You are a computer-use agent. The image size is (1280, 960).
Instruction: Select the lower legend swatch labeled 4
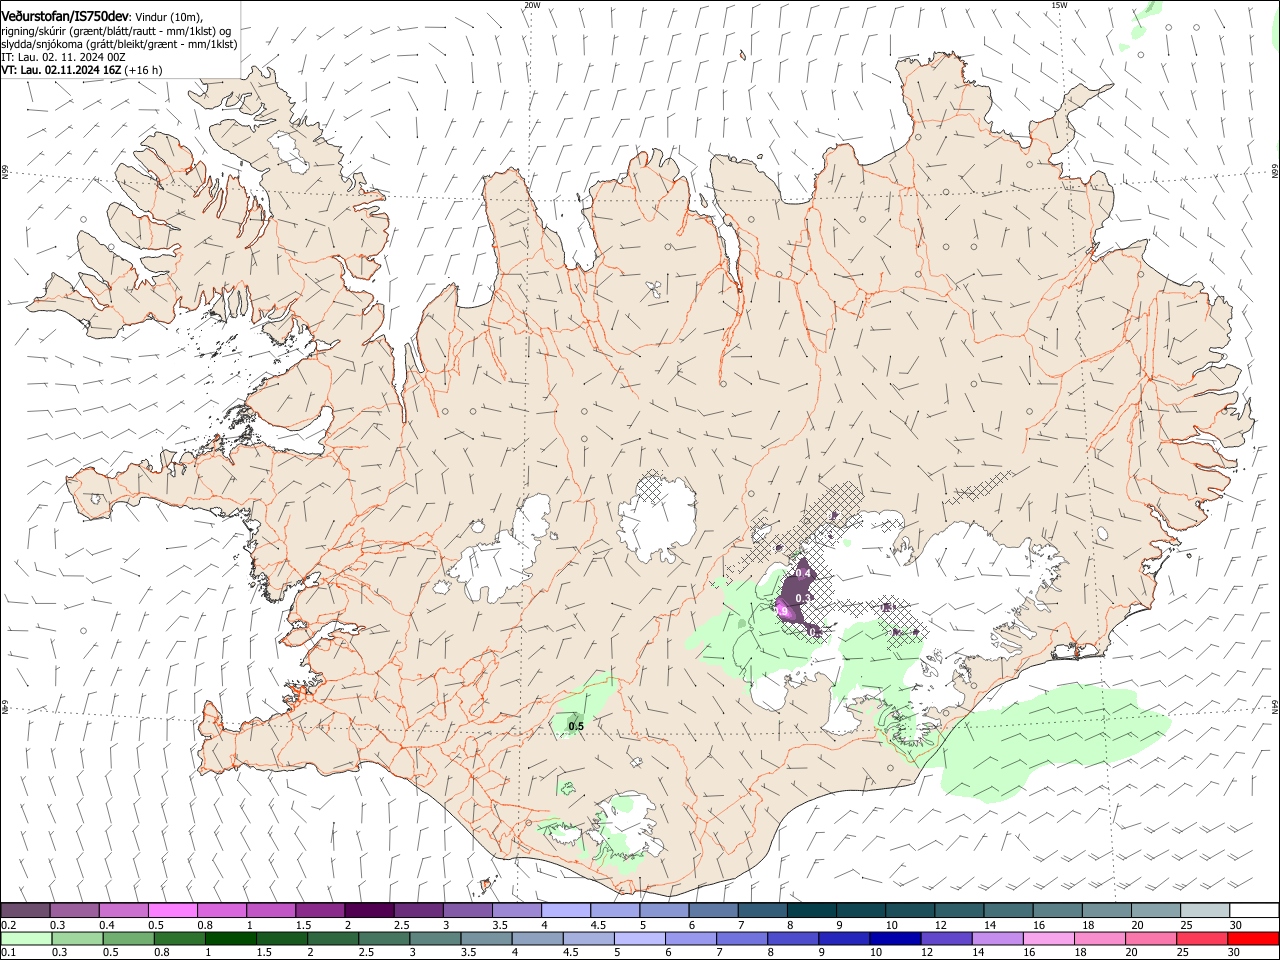[x=538, y=938]
